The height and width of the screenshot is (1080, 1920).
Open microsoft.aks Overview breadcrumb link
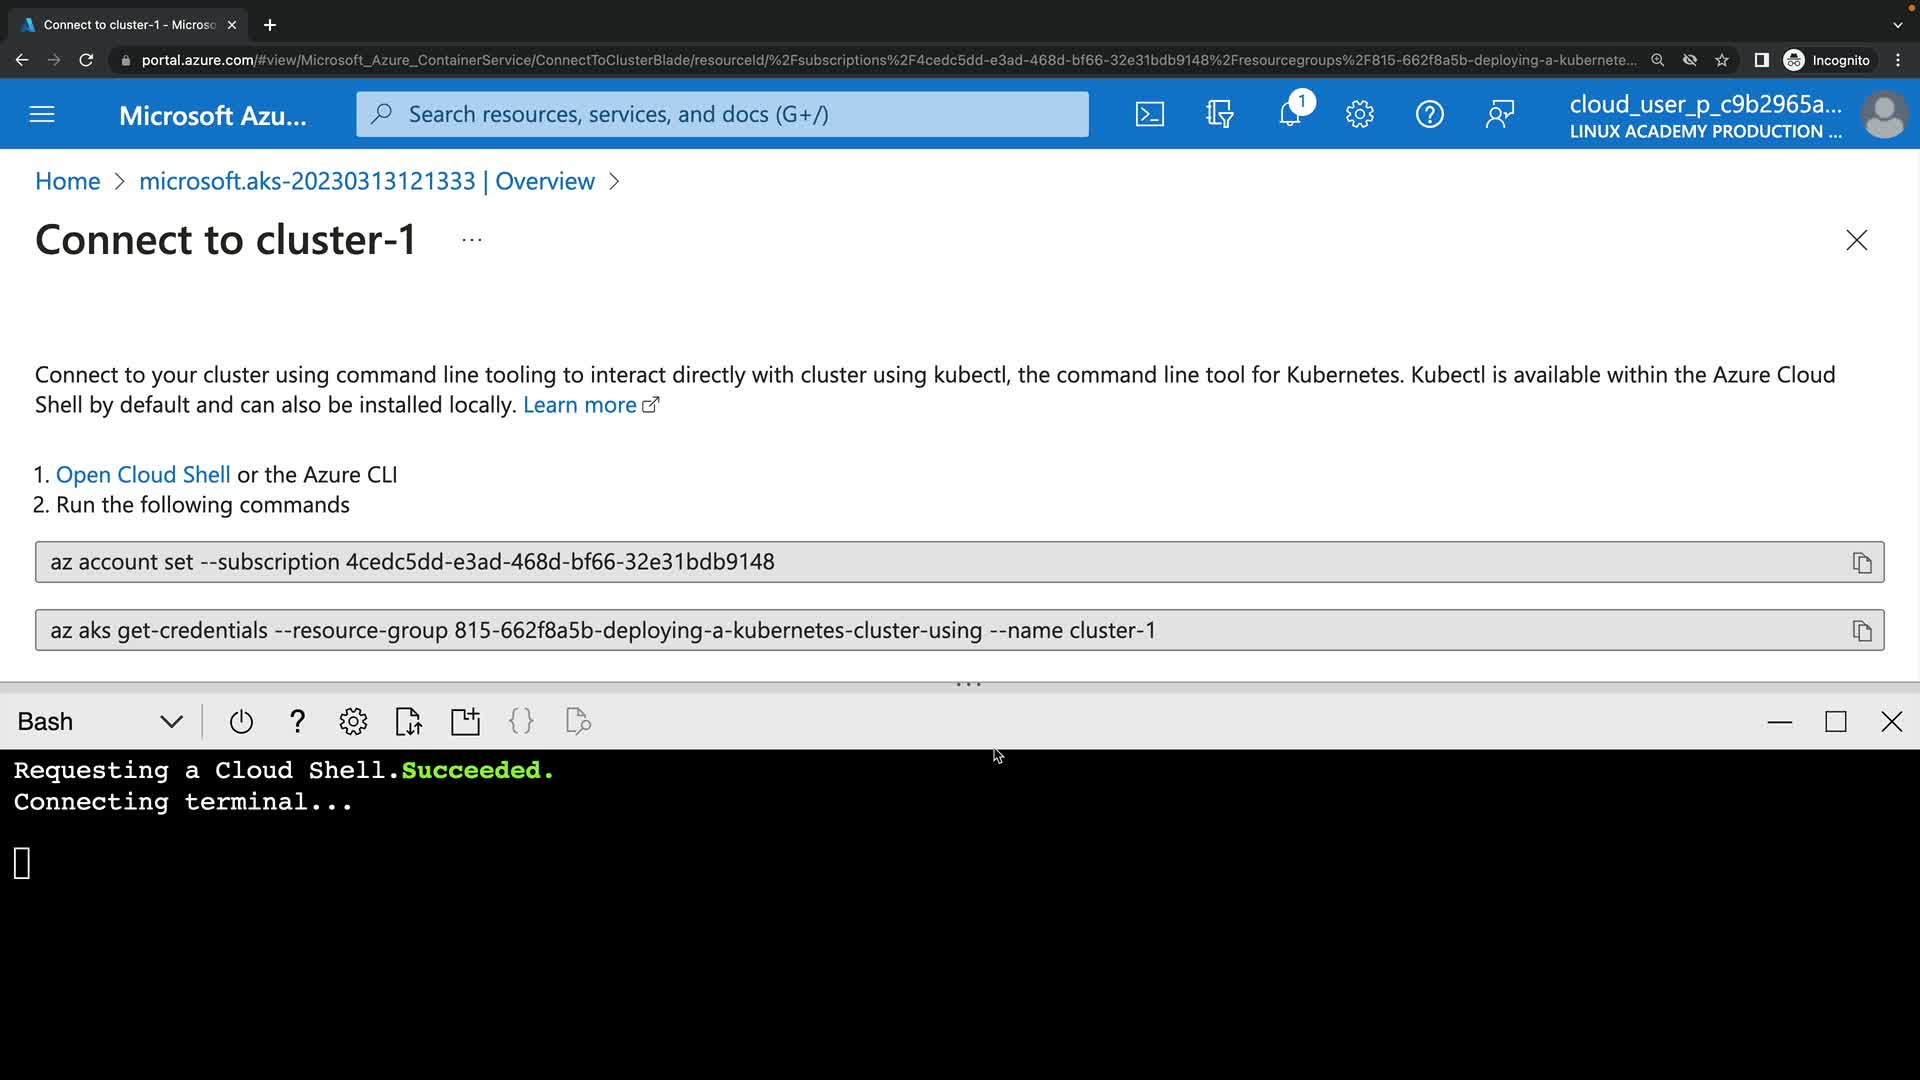point(366,181)
